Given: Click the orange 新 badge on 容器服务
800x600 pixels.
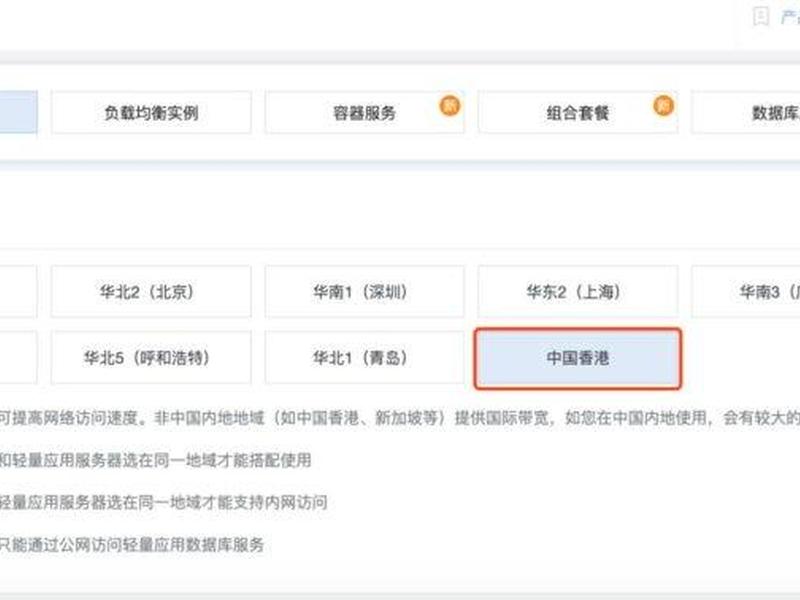Looking at the screenshot, I should 450,106.
